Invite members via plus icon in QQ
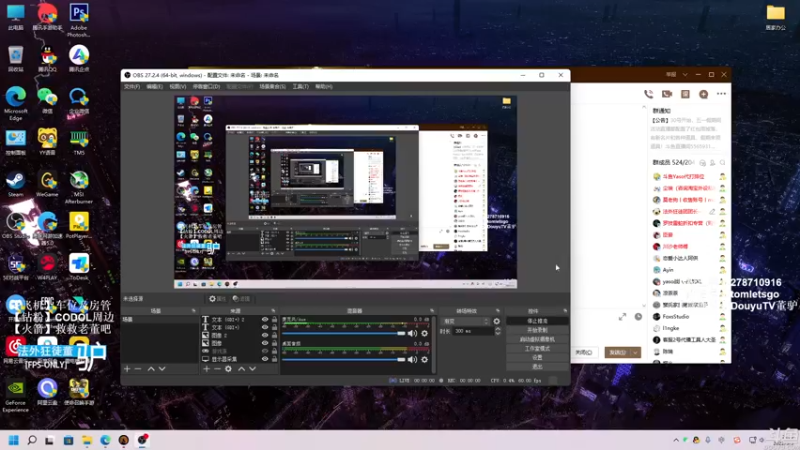The image size is (800, 450). 704,94
